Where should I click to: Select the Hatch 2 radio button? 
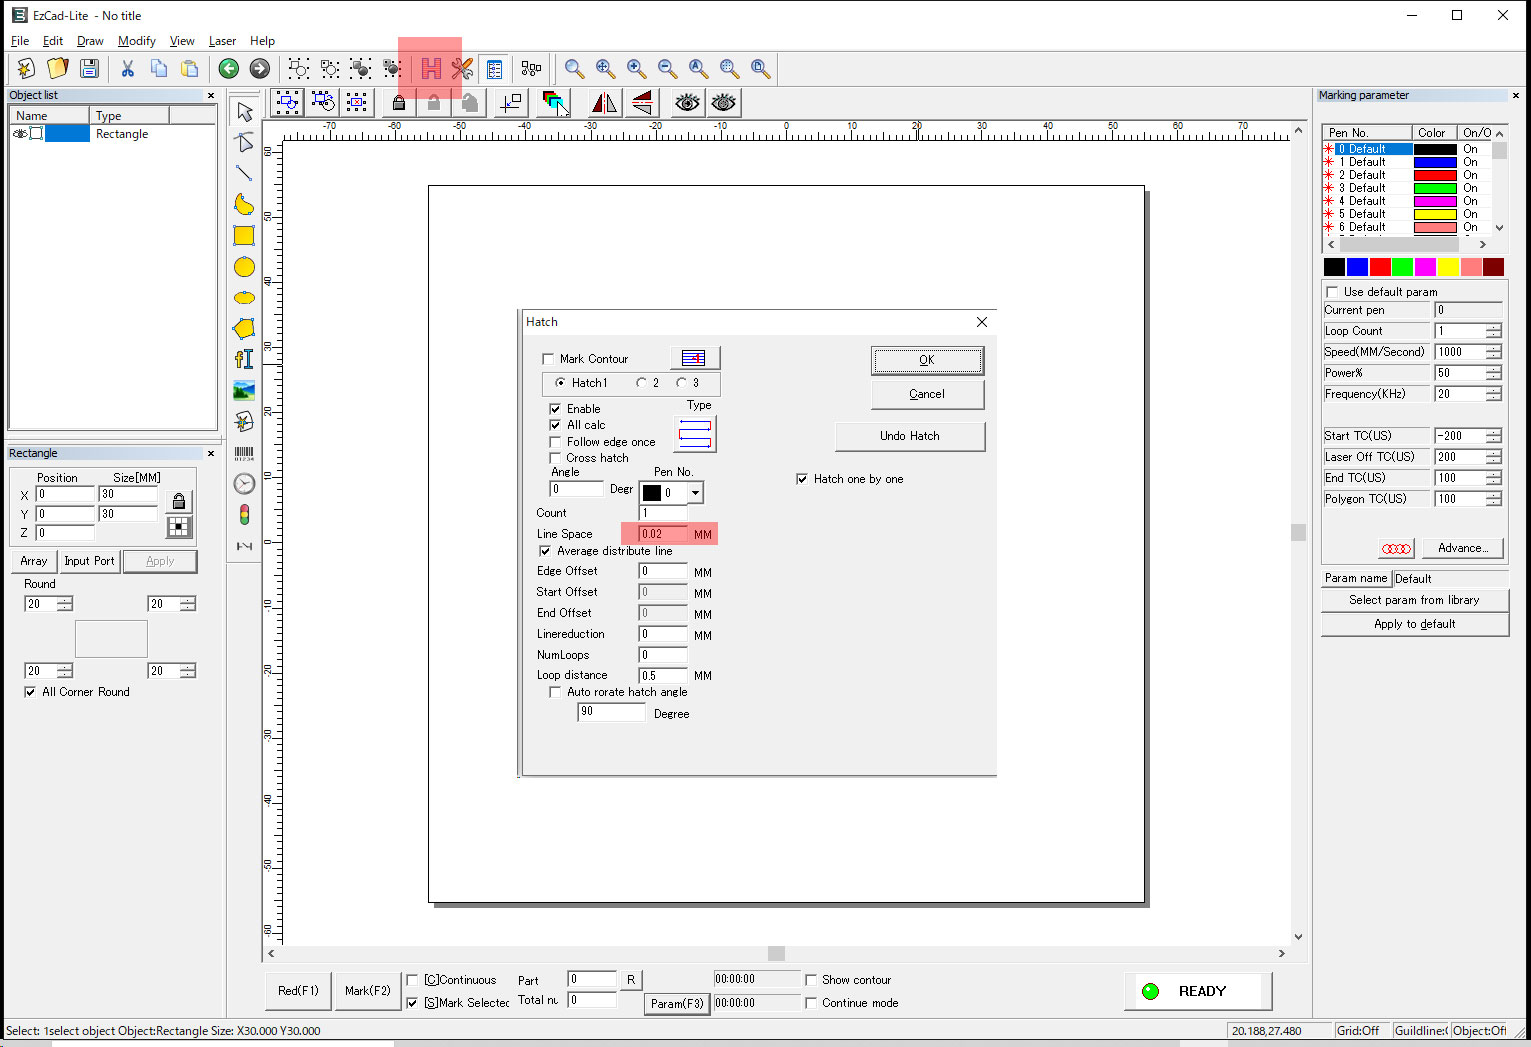tap(641, 383)
